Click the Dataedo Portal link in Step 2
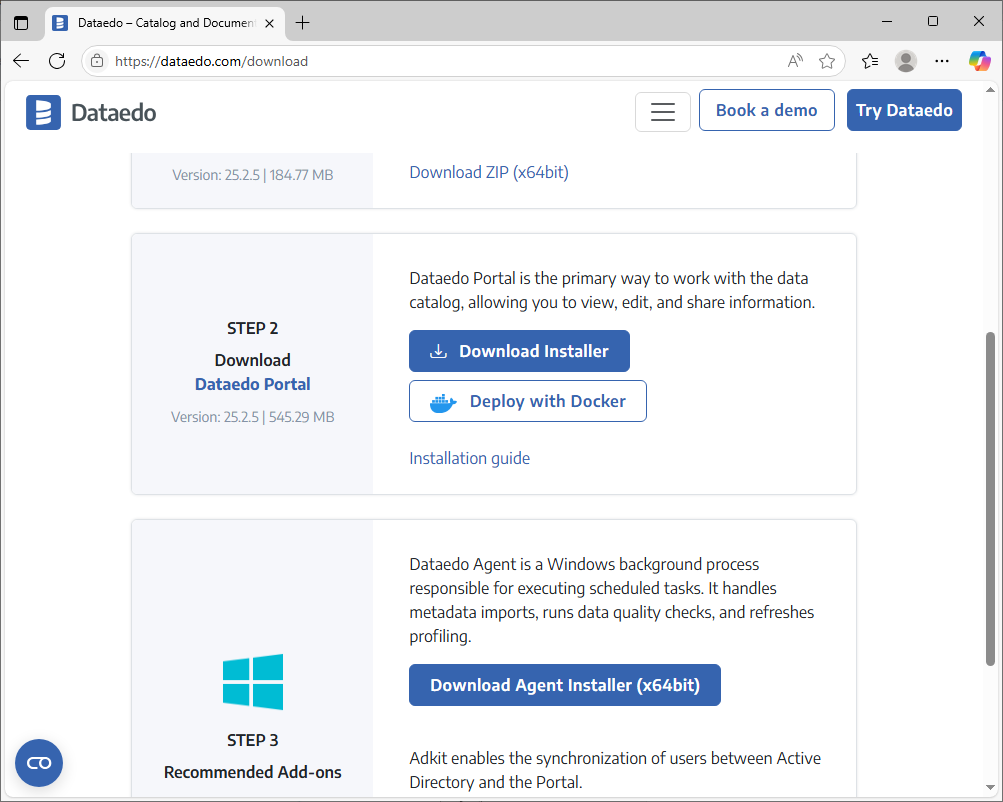The image size is (1003, 802). click(x=253, y=384)
